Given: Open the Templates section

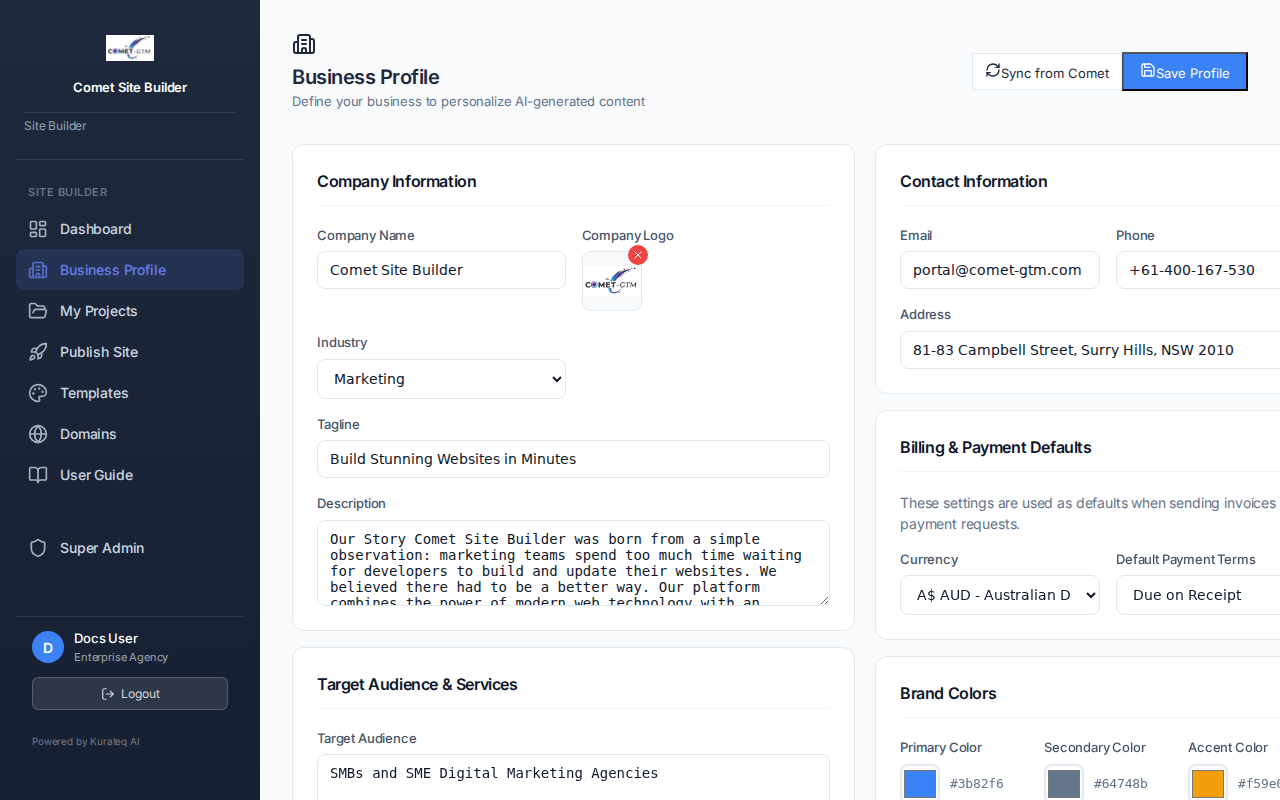Looking at the screenshot, I should pyautogui.click(x=96, y=393).
